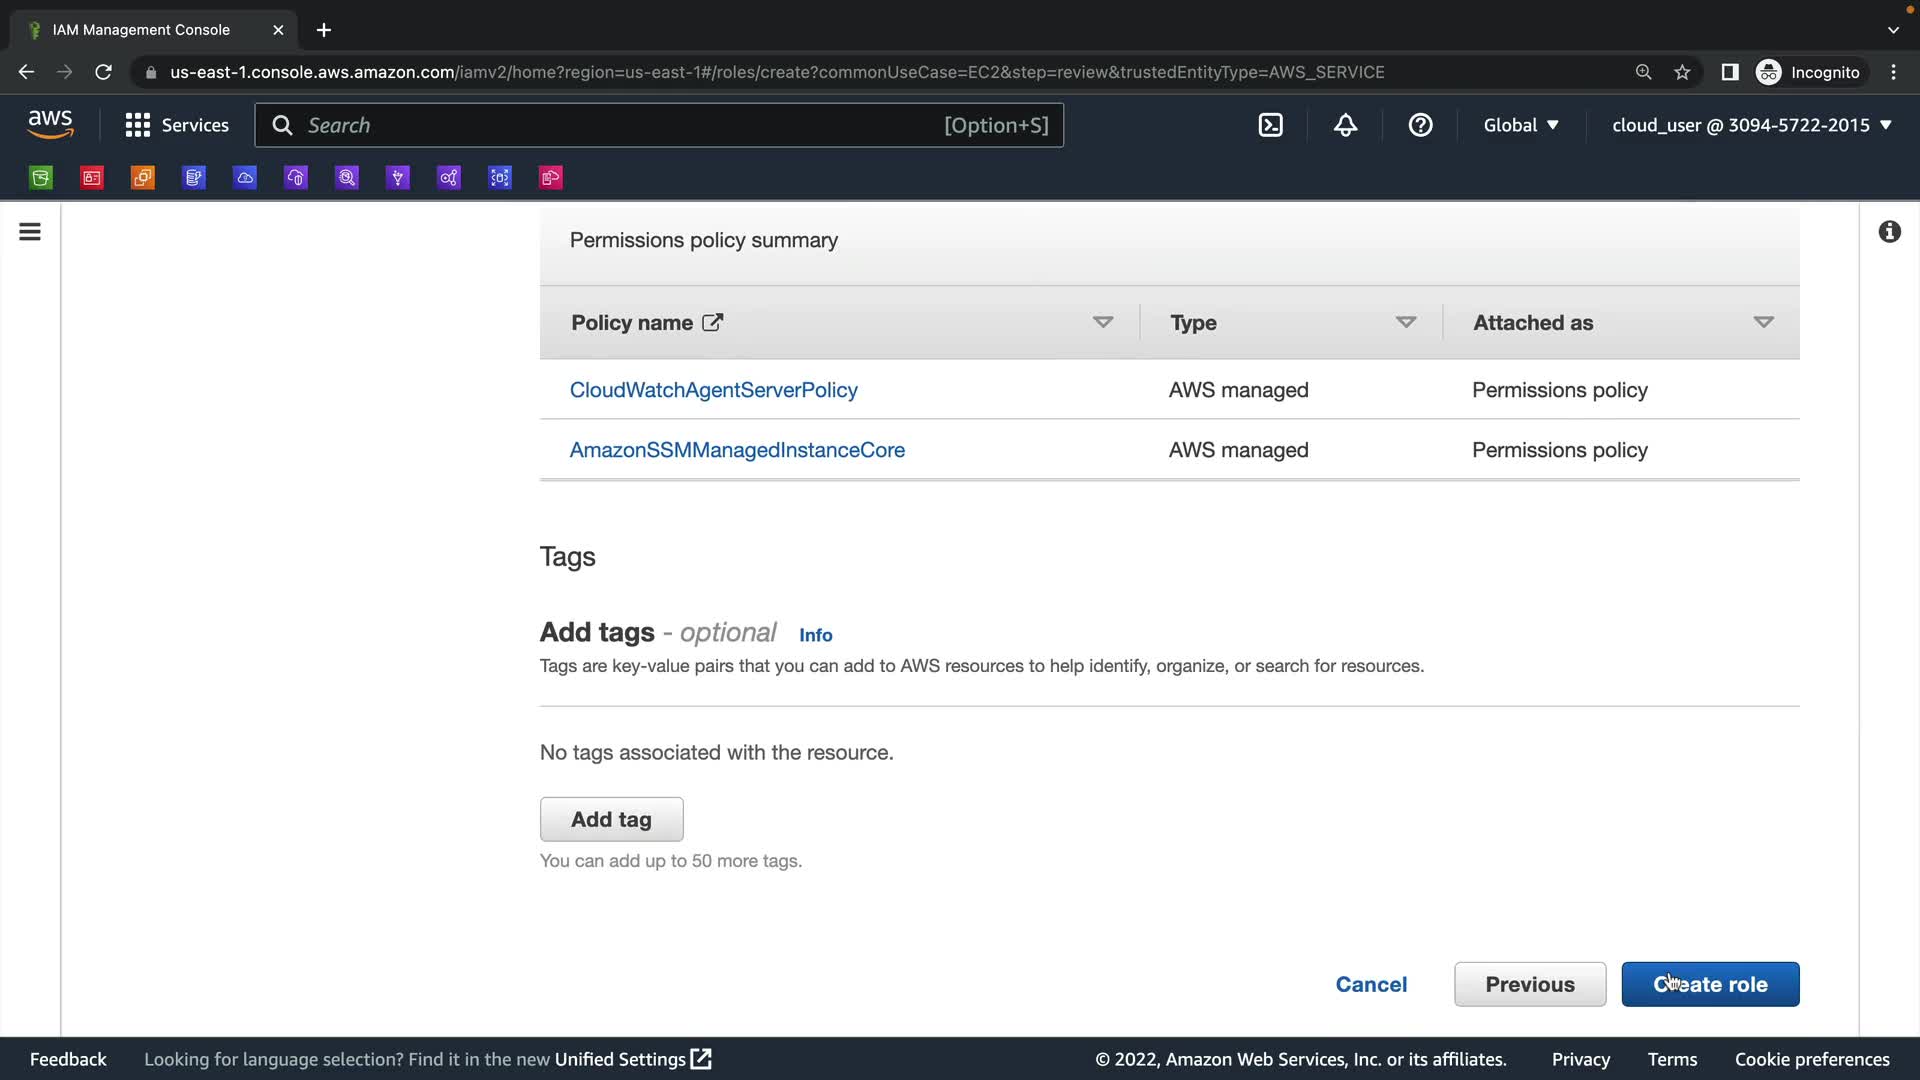Click the Add tag button
This screenshot has width=1920, height=1080.
(611, 819)
